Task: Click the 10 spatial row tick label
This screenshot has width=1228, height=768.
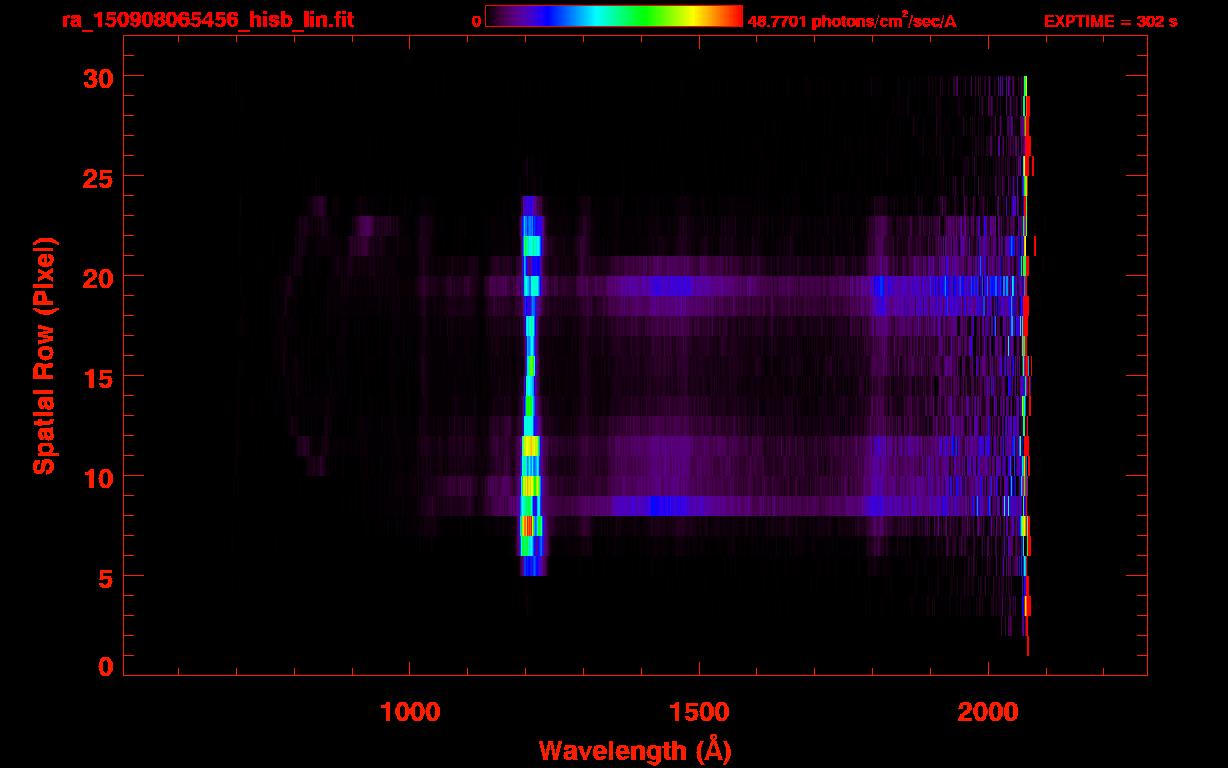Action: (x=97, y=477)
